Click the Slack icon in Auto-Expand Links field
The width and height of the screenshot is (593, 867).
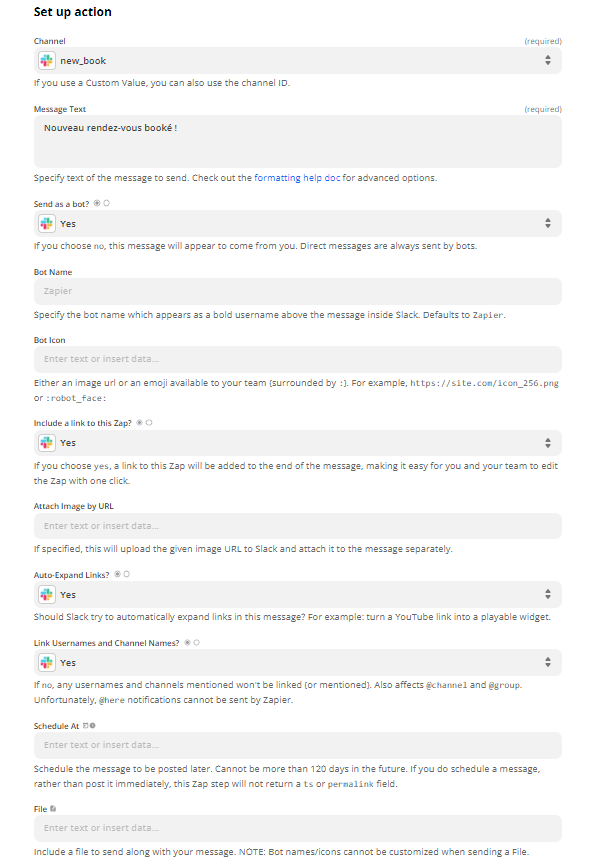[x=47, y=594]
